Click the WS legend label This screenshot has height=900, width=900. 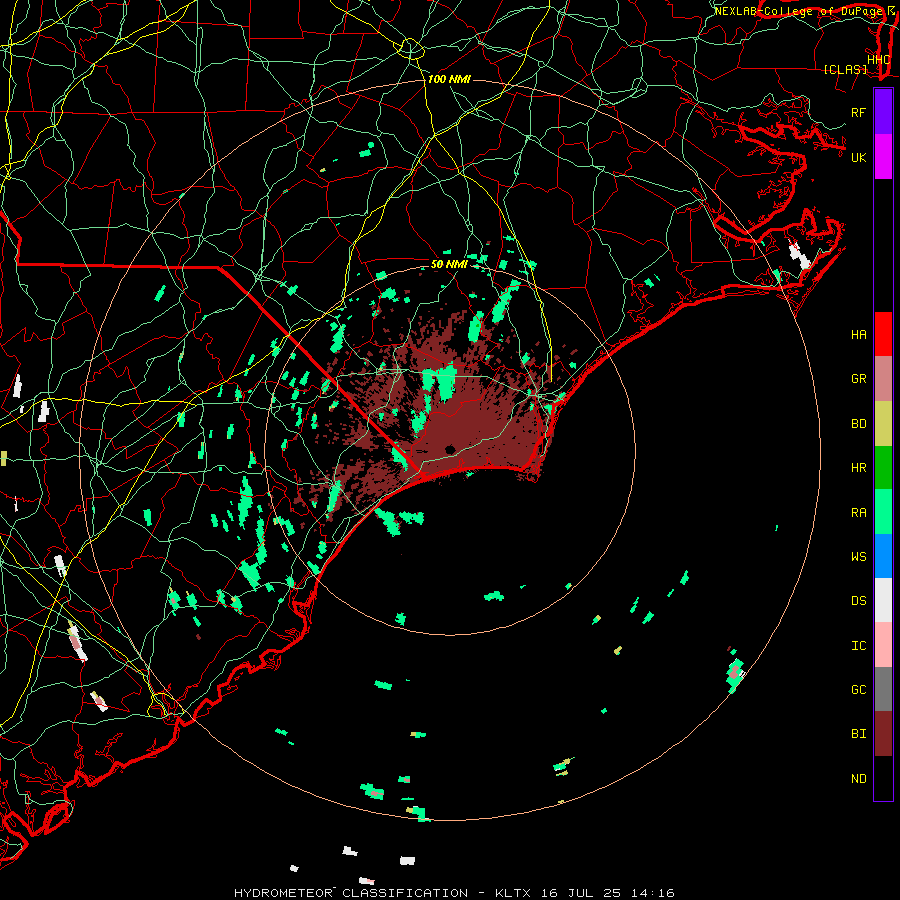point(858,557)
